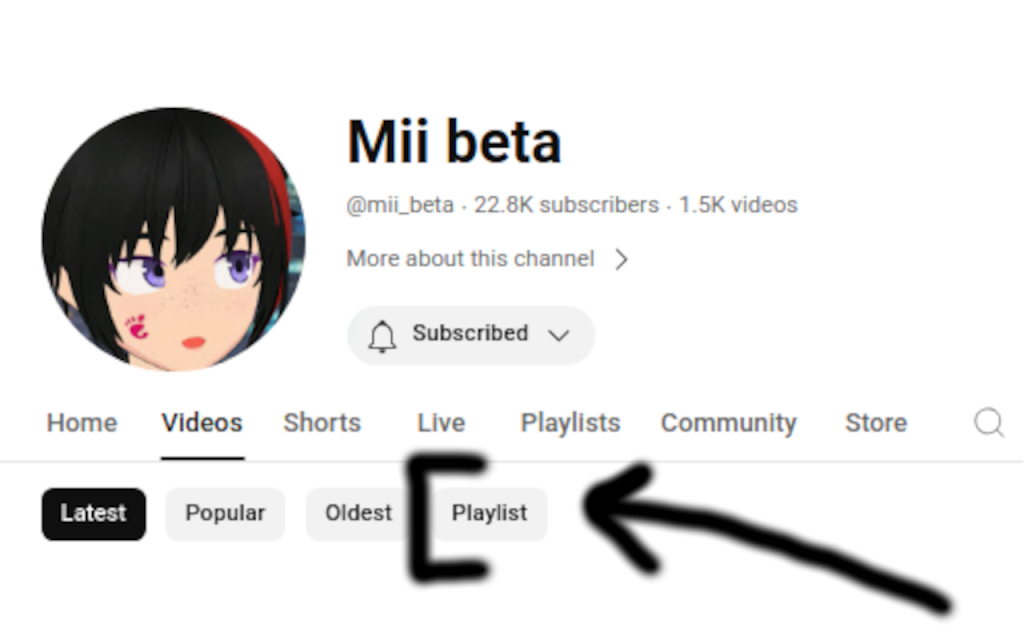
Task: Switch to the Home tab
Action: pyautogui.click(x=82, y=423)
